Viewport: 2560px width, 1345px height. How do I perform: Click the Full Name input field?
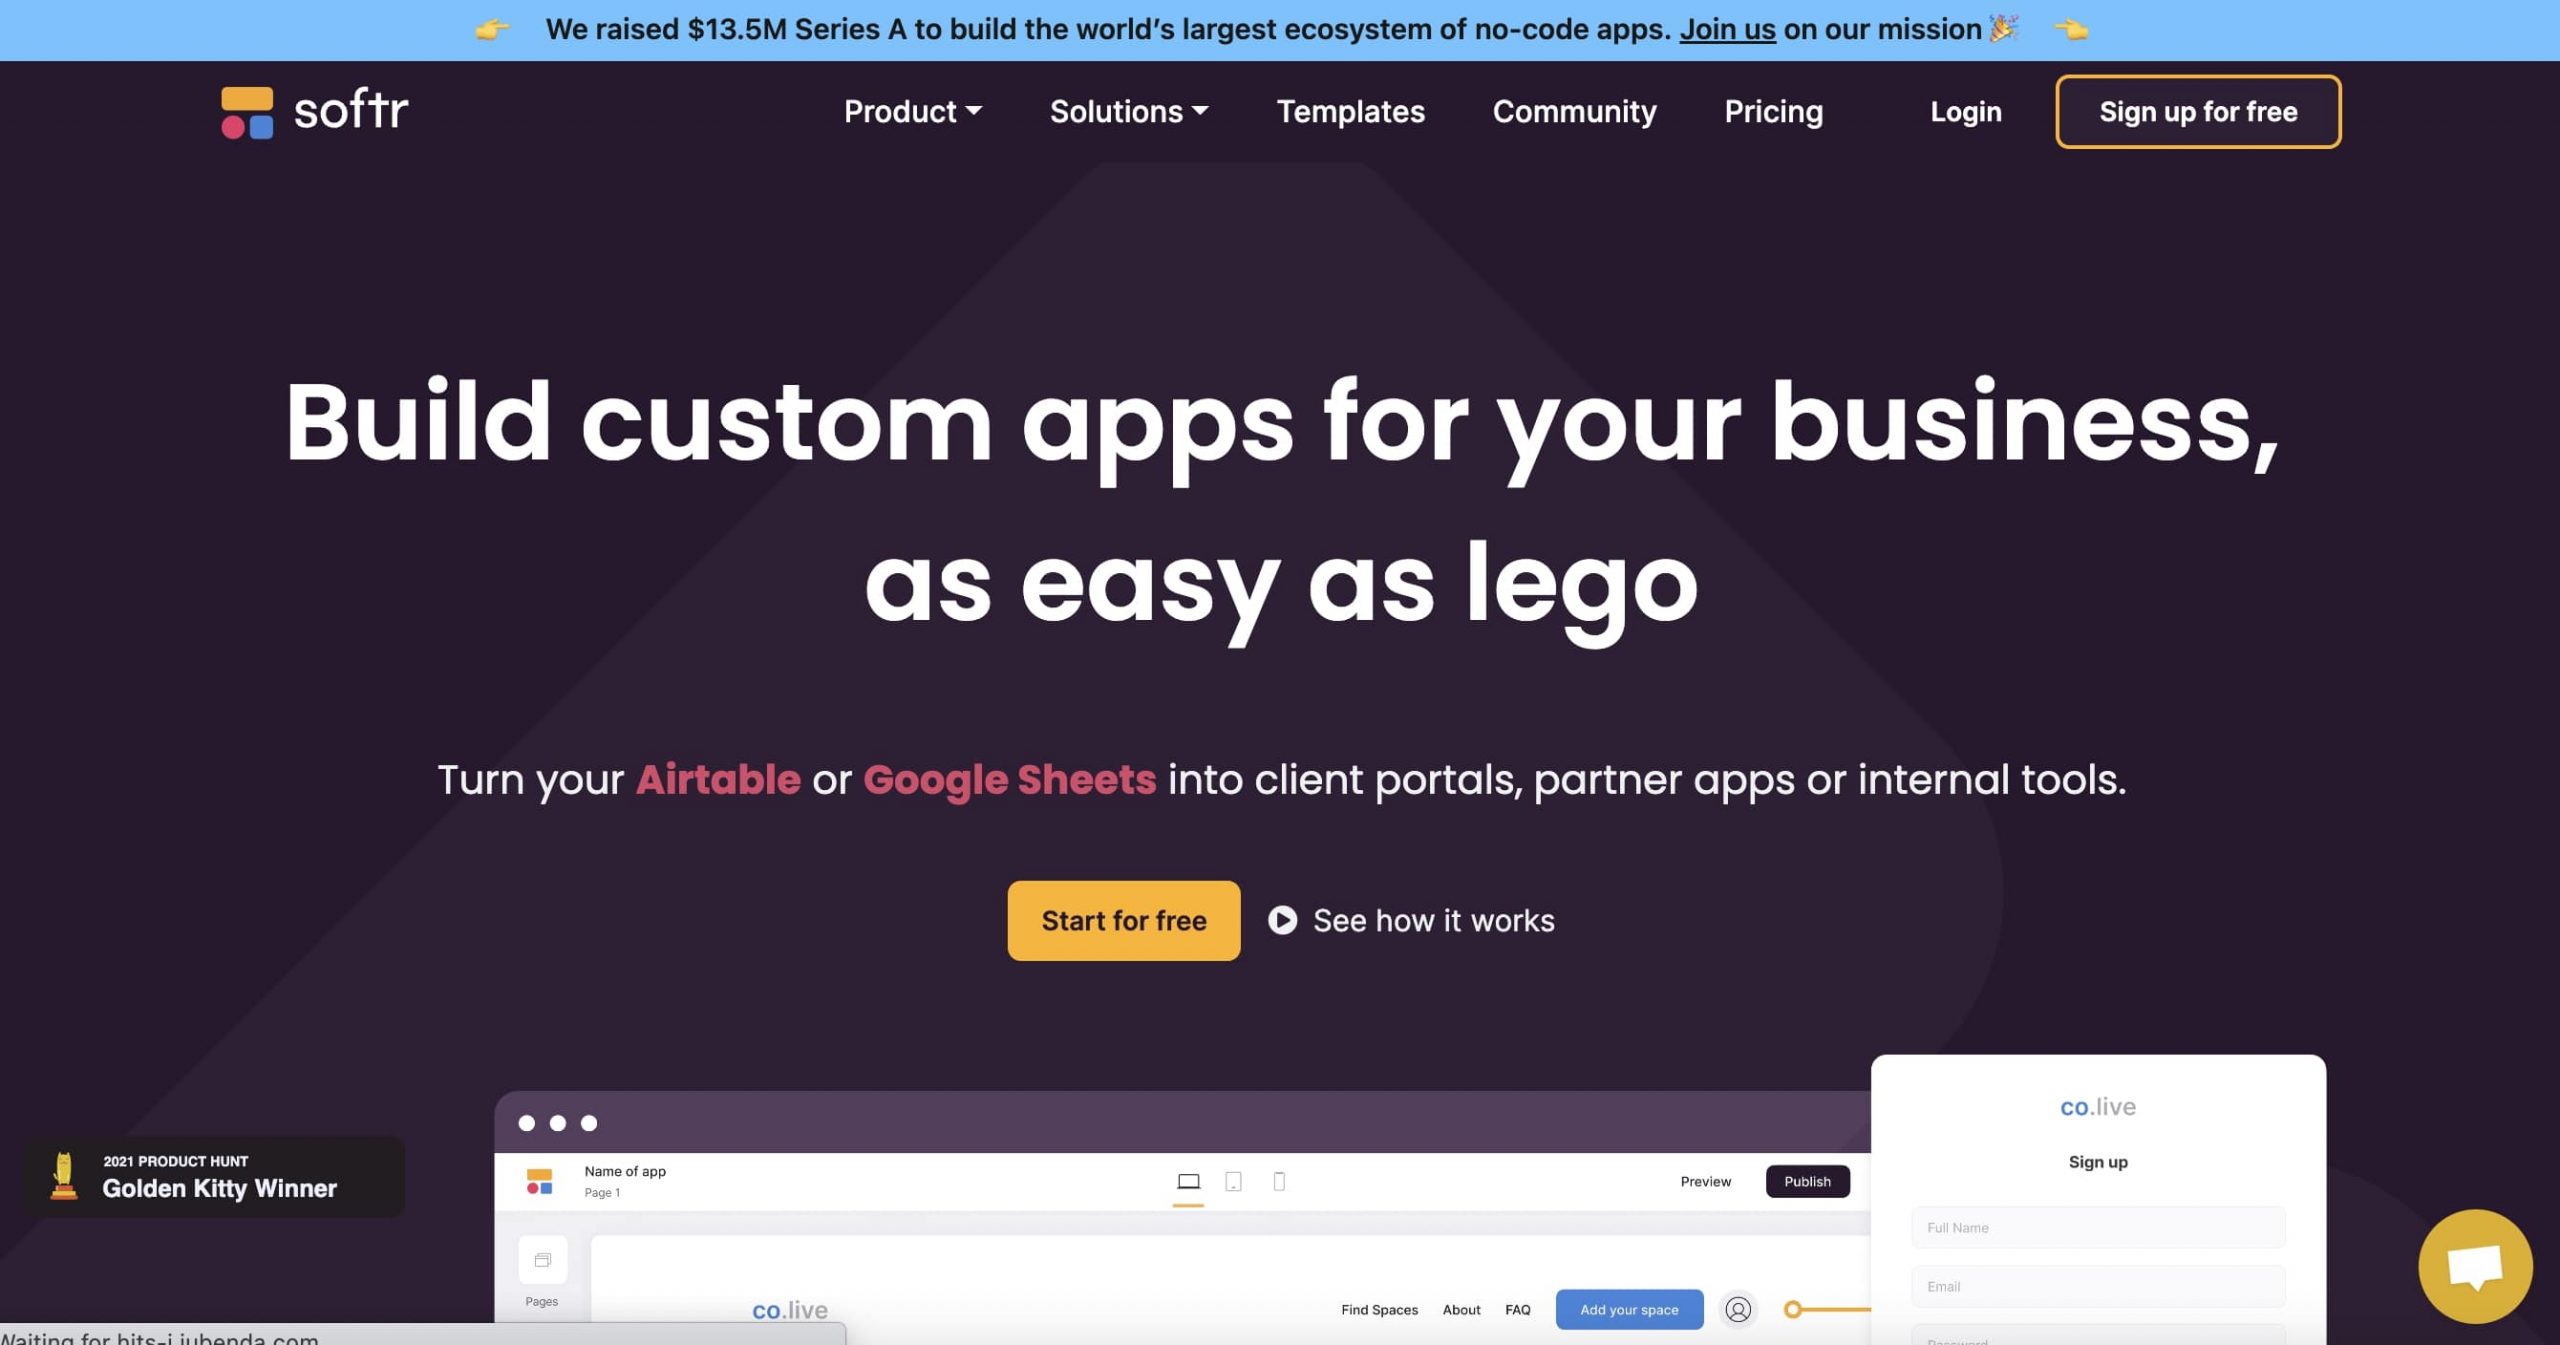pos(2098,1227)
